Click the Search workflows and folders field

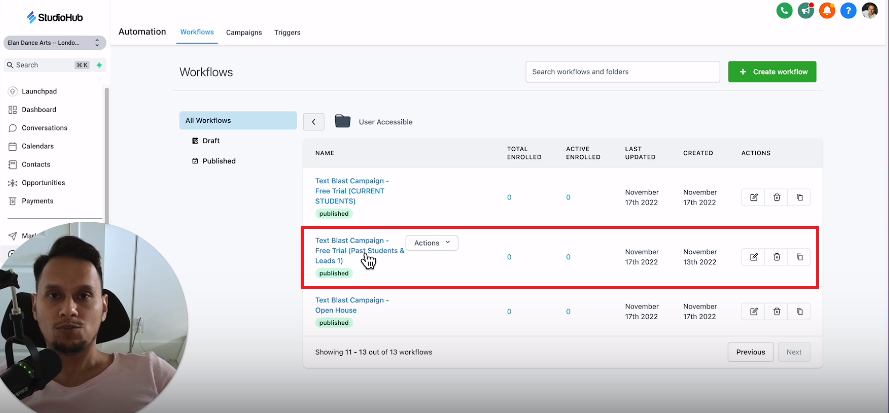[623, 72]
